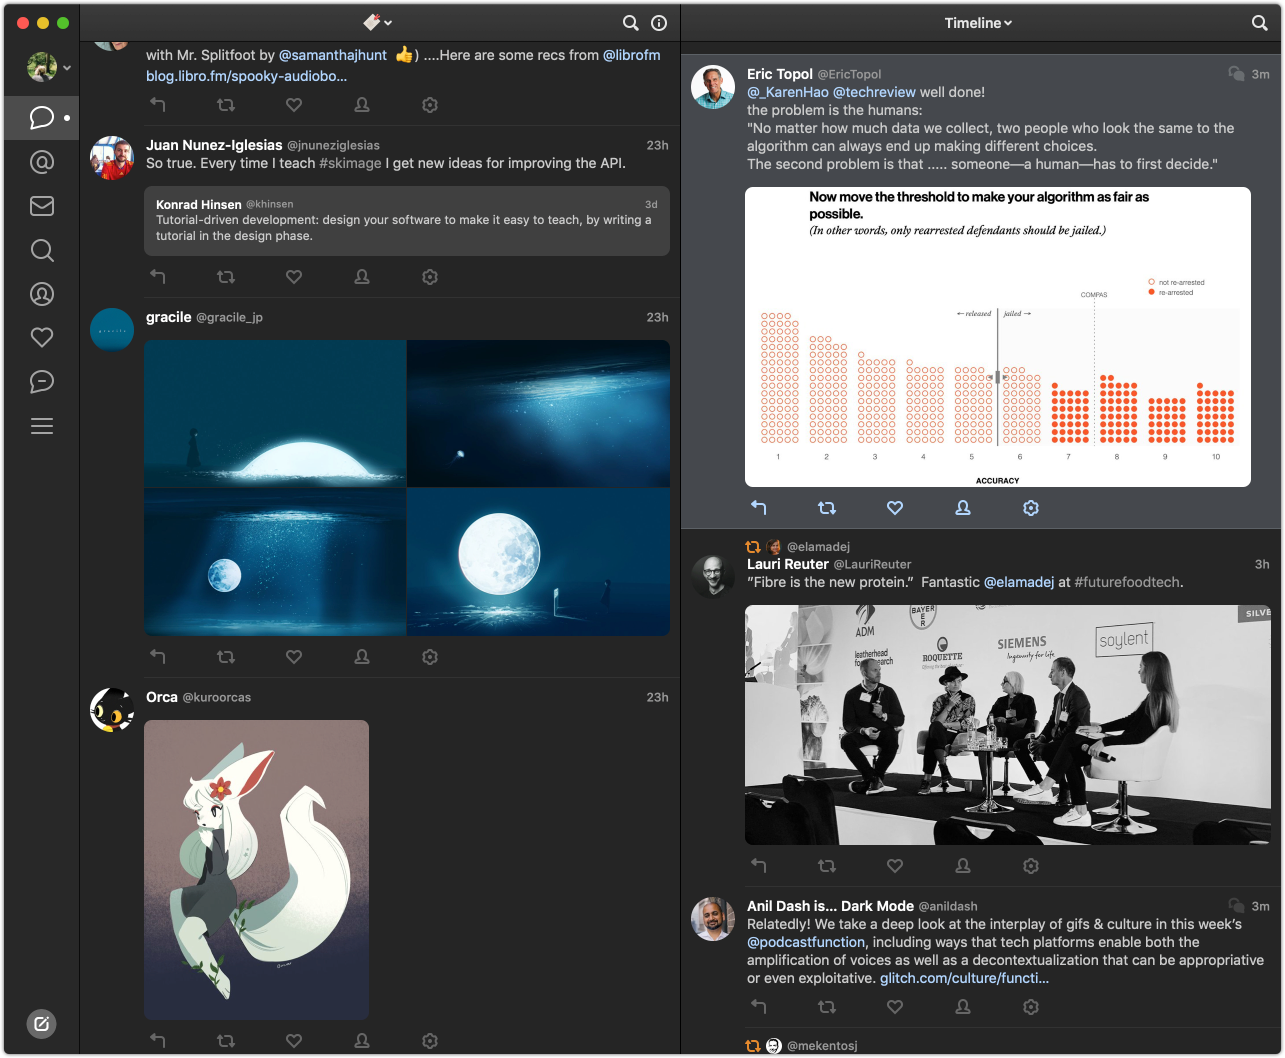This screenshot has width=1285, height=1058.
Task: Reply to Lauri Reuter's tweet
Action: click(759, 866)
